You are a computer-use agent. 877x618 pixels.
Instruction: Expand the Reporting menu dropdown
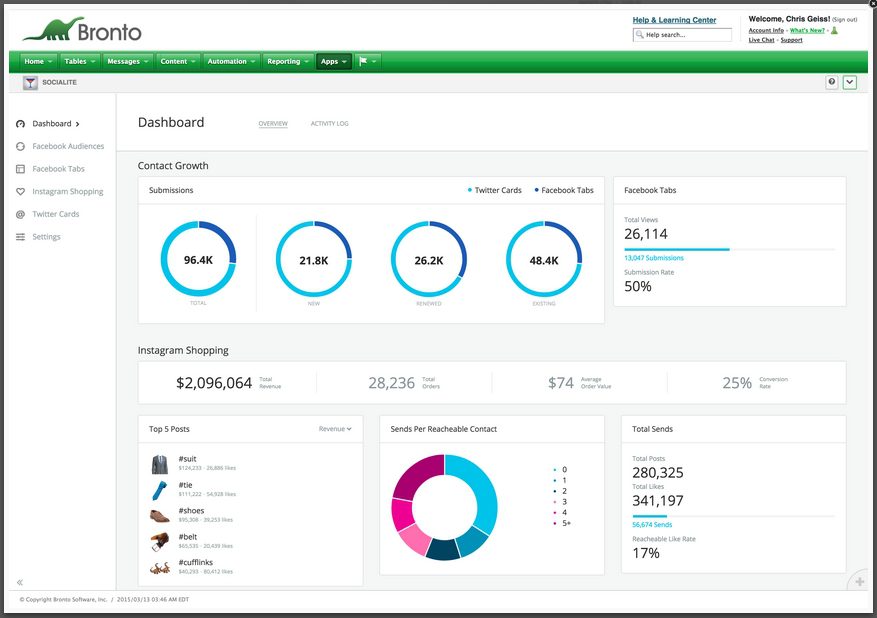287,62
